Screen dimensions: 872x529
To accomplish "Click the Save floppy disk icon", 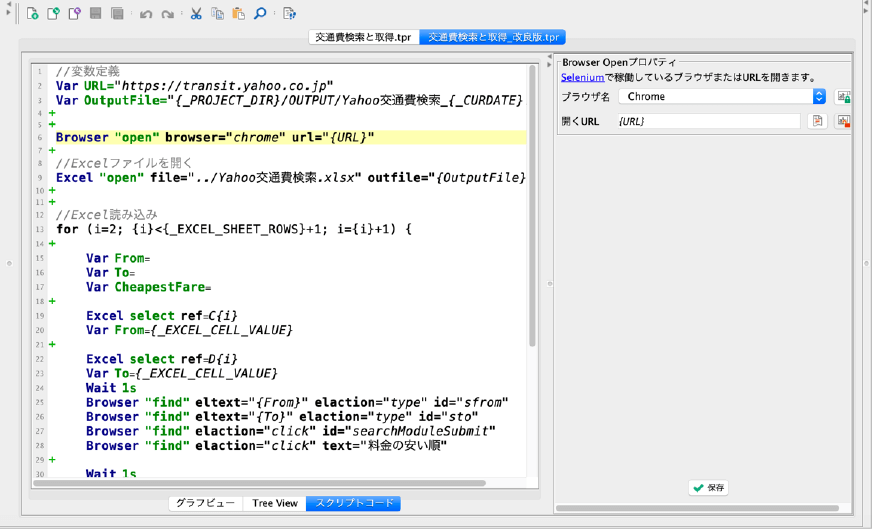I will point(96,13).
